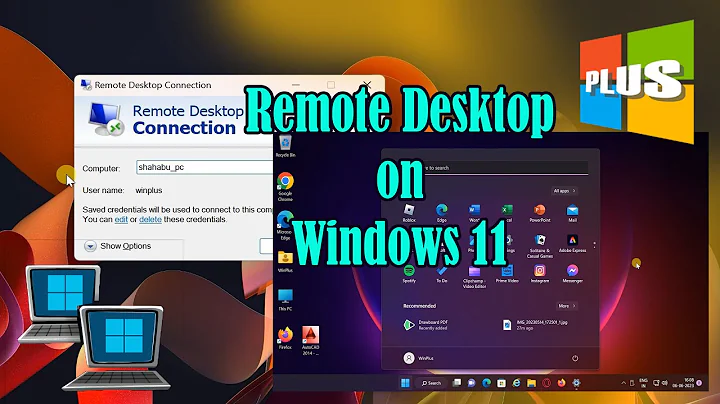Maximize the Remote Desktop Connection window
The width and height of the screenshot is (720, 404).
pyautogui.click(x=331, y=85)
